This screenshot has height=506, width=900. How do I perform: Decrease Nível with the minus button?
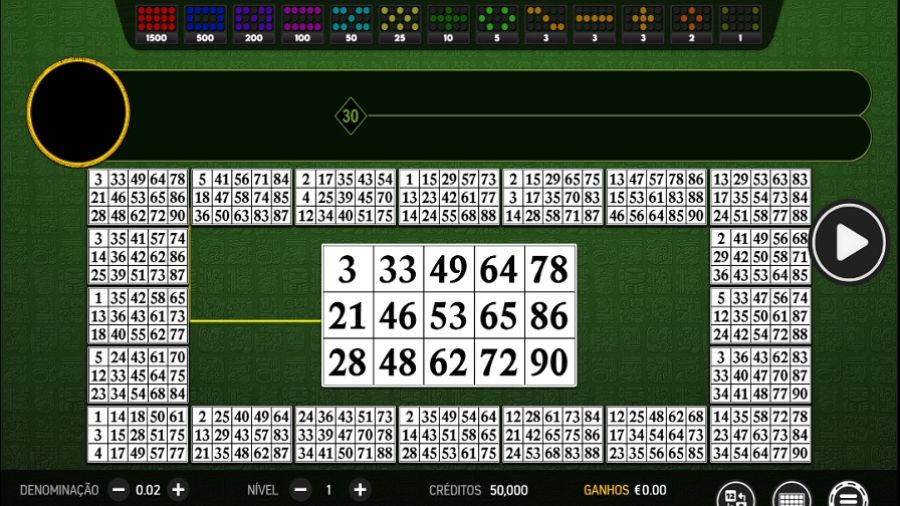300,490
